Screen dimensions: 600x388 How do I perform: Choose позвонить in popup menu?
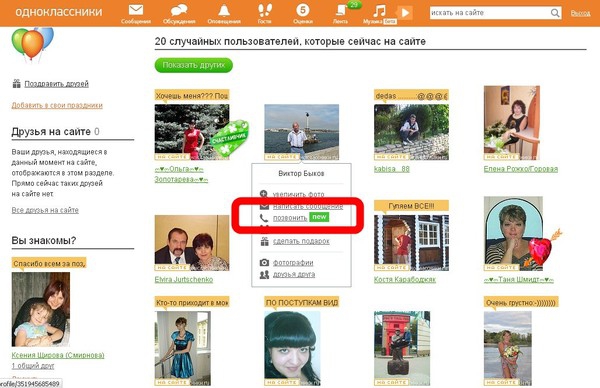point(290,218)
